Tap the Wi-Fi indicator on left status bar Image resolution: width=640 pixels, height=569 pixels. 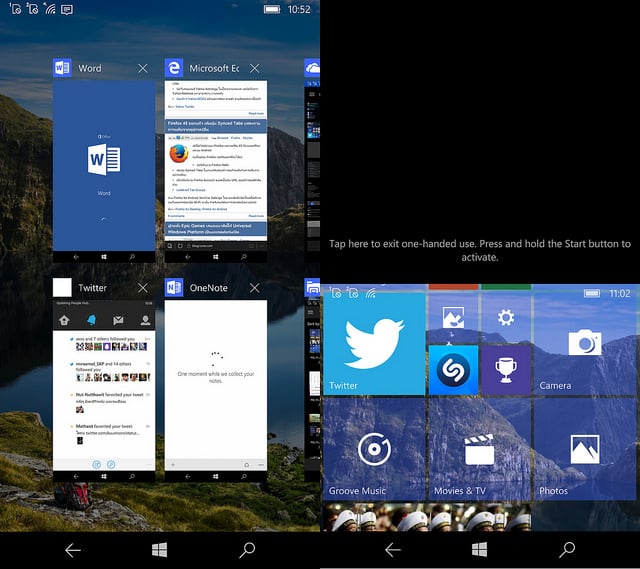(x=50, y=9)
